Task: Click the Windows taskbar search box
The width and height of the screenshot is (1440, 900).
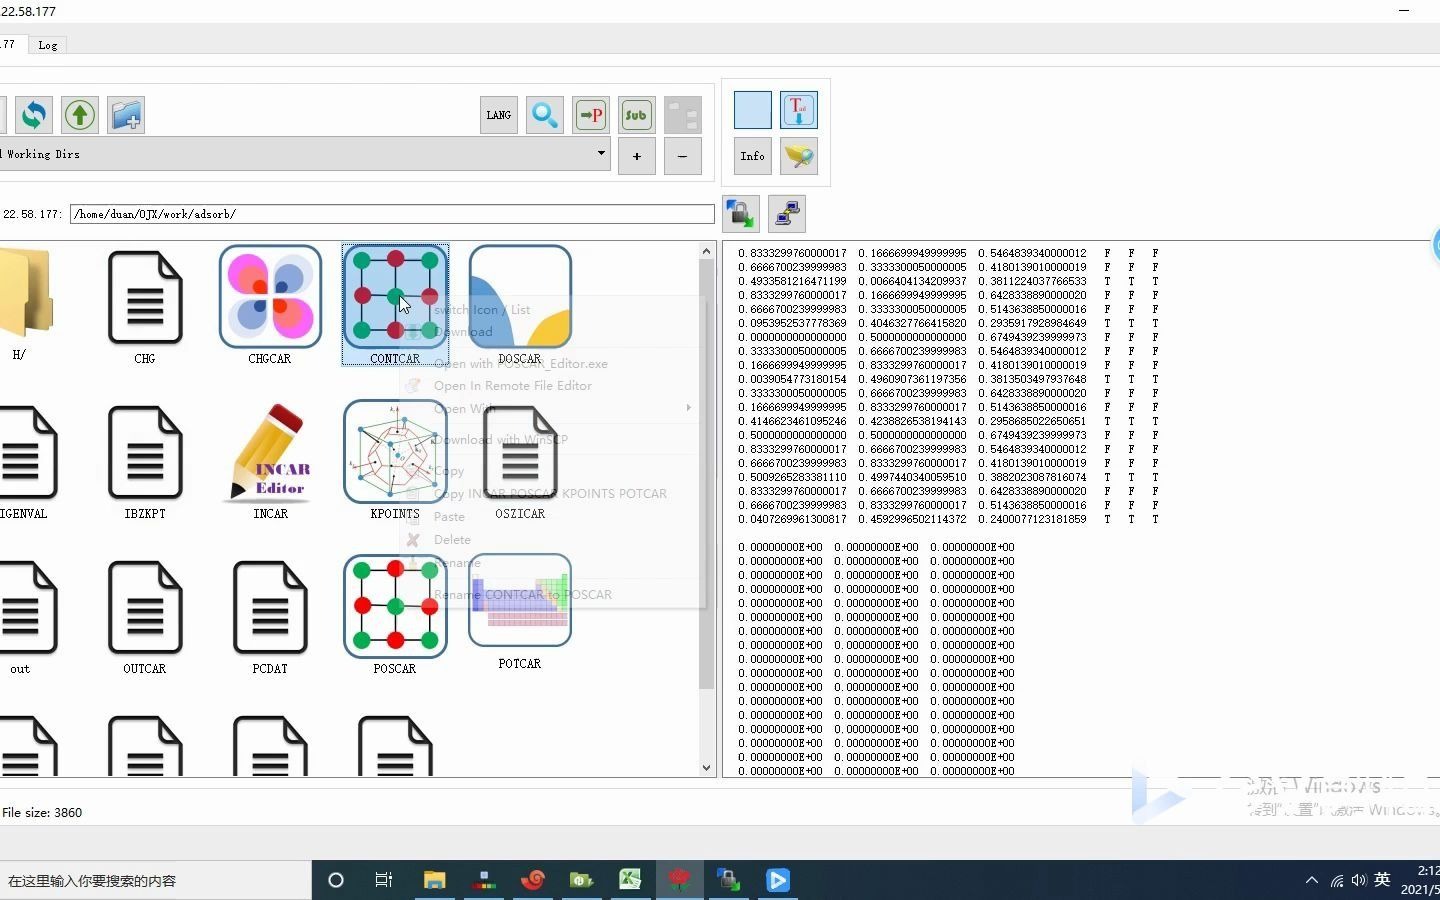Action: pyautogui.click(x=155, y=881)
